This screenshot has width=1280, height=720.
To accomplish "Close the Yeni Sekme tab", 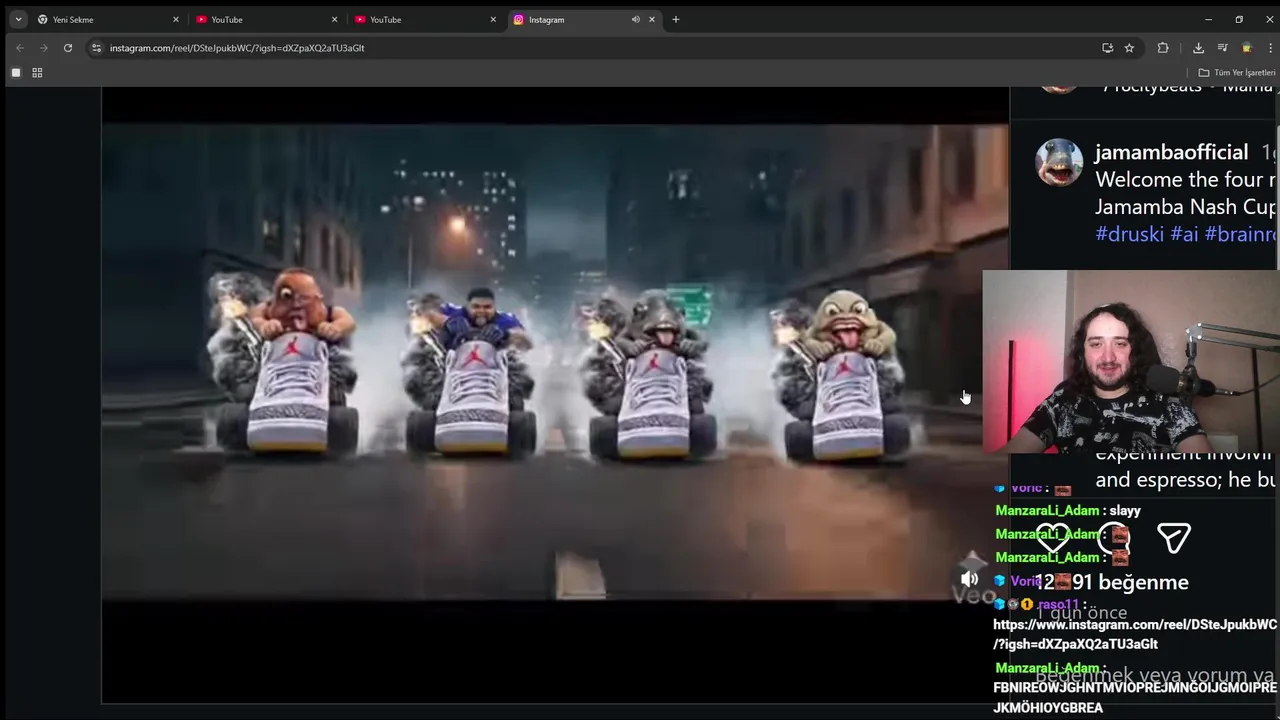I will (176, 19).
